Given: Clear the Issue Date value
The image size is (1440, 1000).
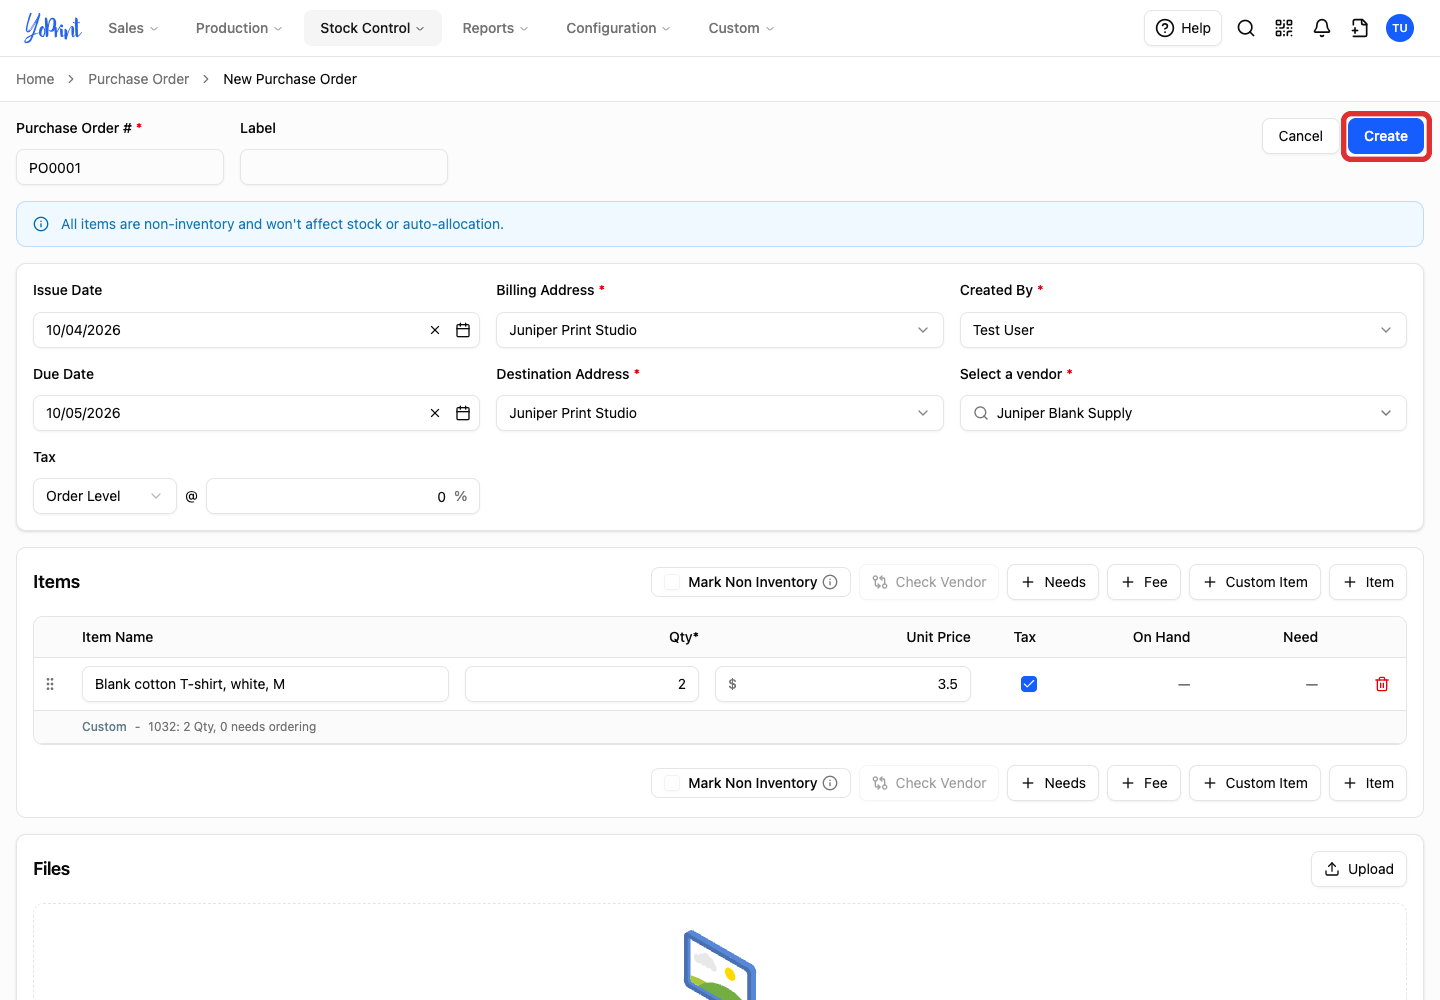Looking at the screenshot, I should click(435, 330).
